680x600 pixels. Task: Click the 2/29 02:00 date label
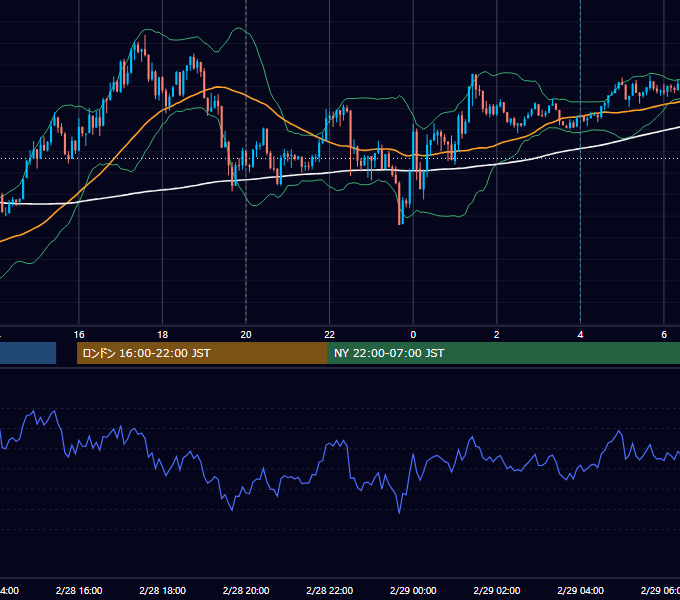click(497, 590)
